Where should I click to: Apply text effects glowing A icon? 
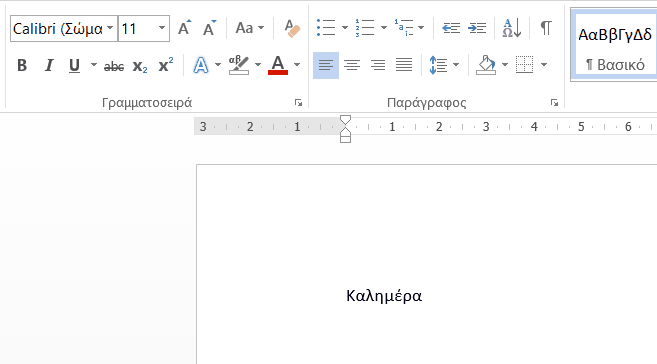[201, 65]
